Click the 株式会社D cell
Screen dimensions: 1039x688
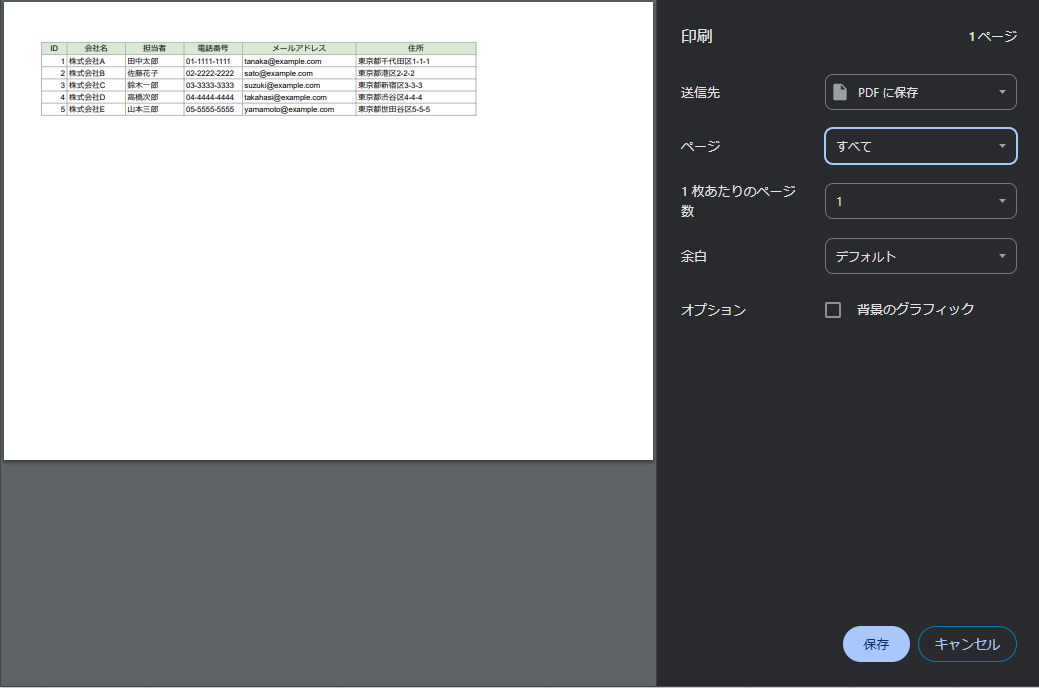click(96, 97)
